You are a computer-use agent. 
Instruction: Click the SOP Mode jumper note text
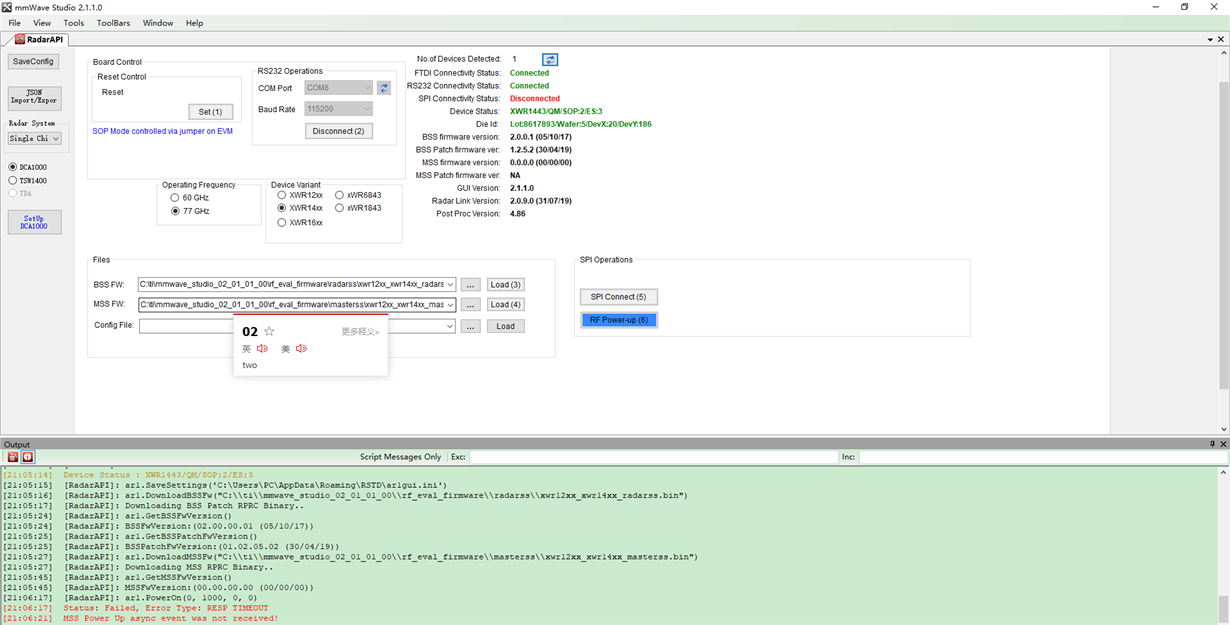click(x=162, y=131)
